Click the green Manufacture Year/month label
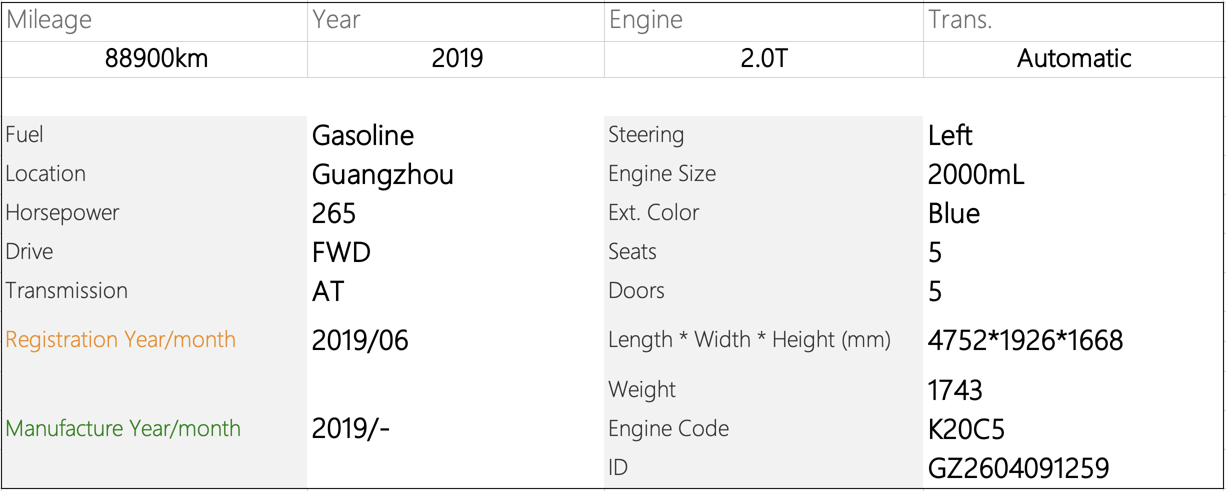1226x491 pixels. 123,429
